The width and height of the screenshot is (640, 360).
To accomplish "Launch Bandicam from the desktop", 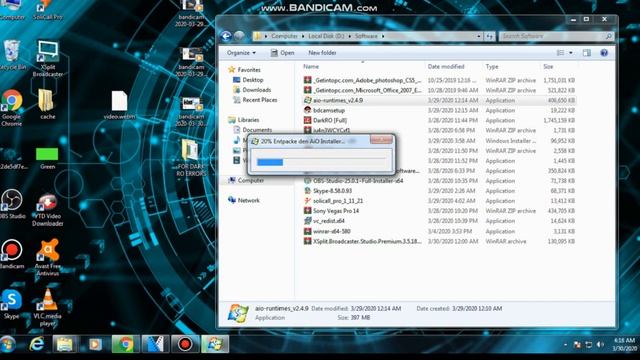I will pos(12,254).
